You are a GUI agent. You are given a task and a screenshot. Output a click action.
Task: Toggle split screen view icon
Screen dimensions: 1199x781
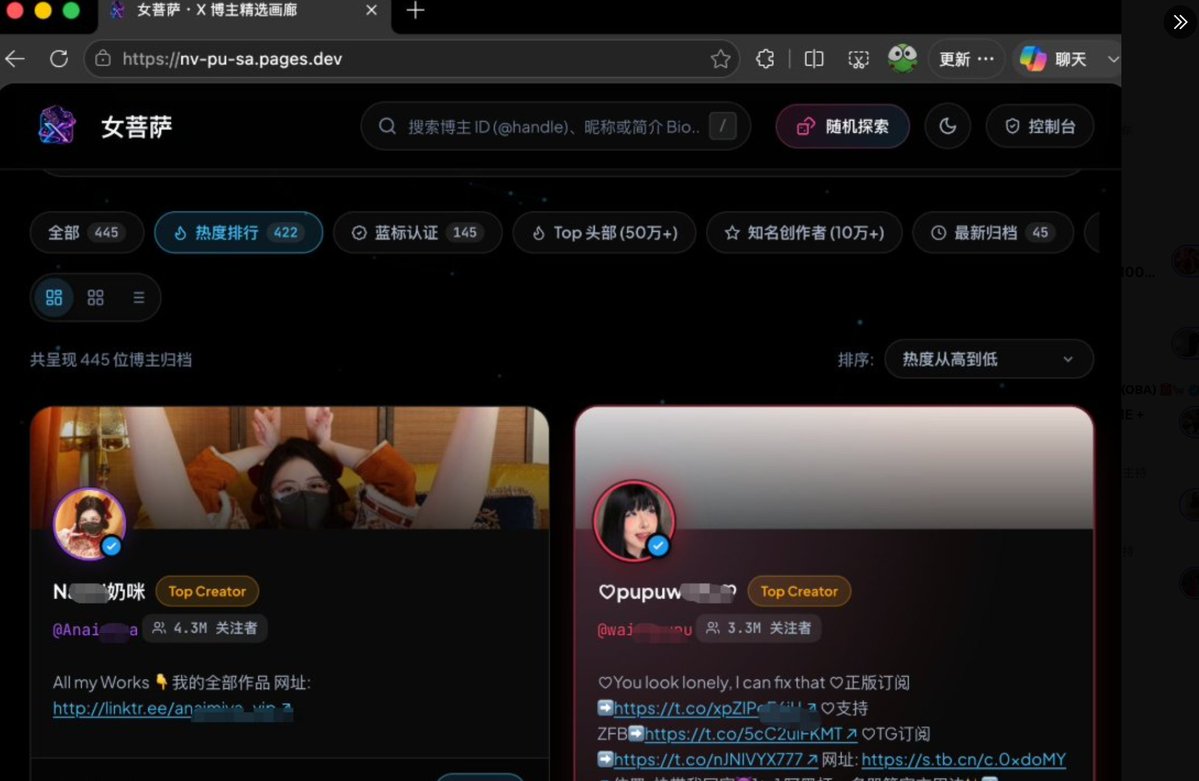click(x=814, y=59)
